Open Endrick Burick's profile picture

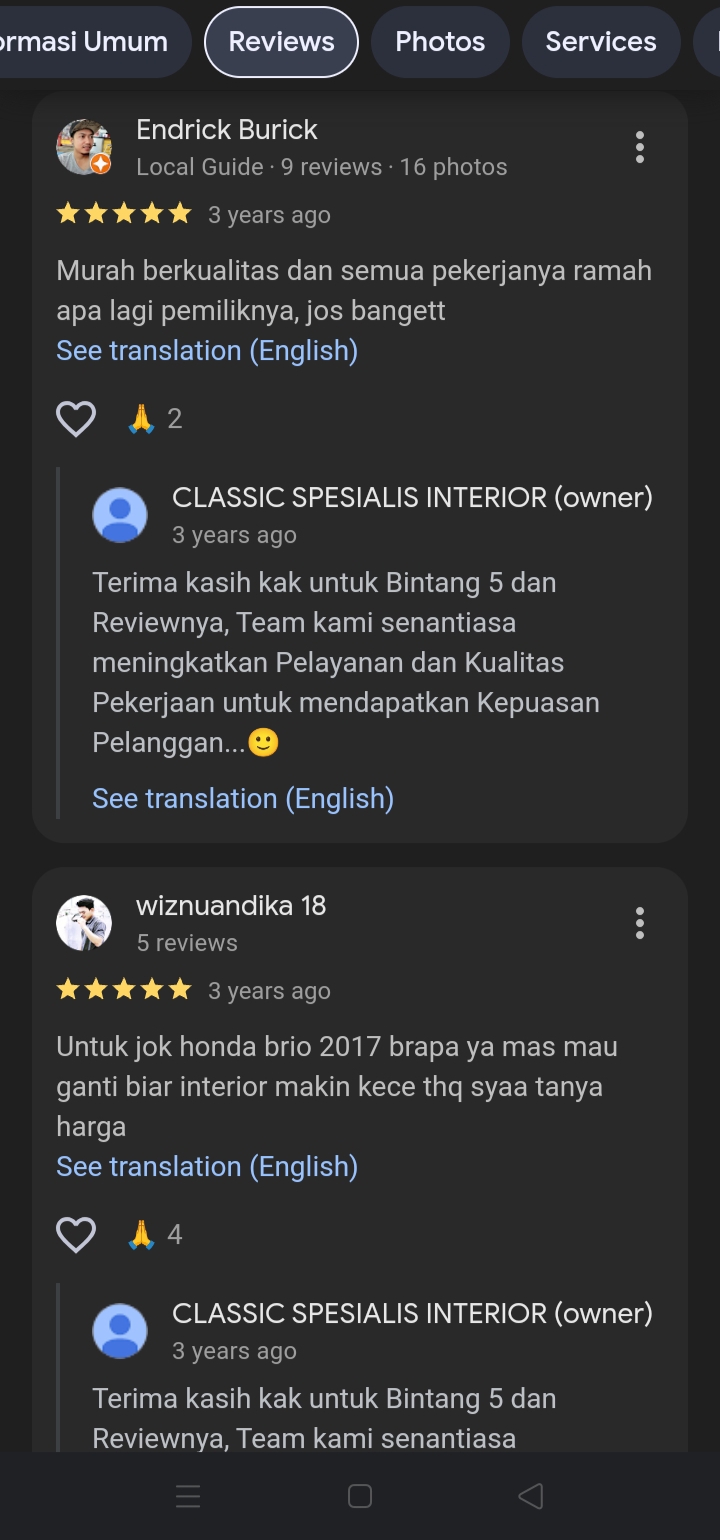[84, 147]
